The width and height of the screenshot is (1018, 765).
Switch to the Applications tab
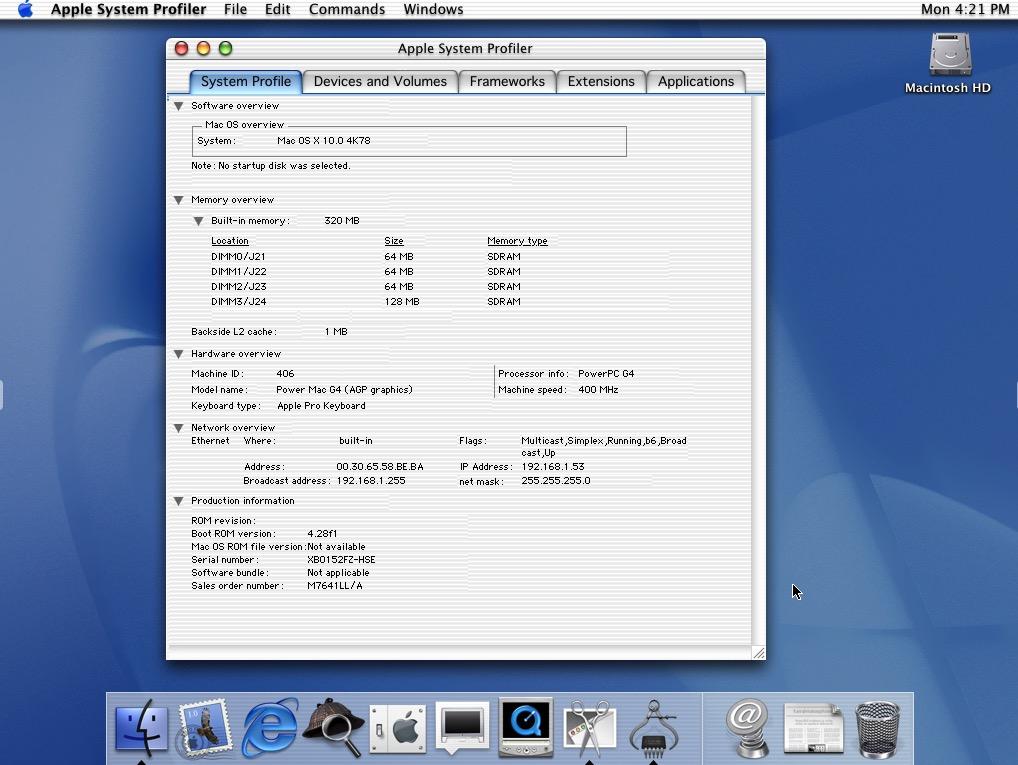click(x=695, y=82)
